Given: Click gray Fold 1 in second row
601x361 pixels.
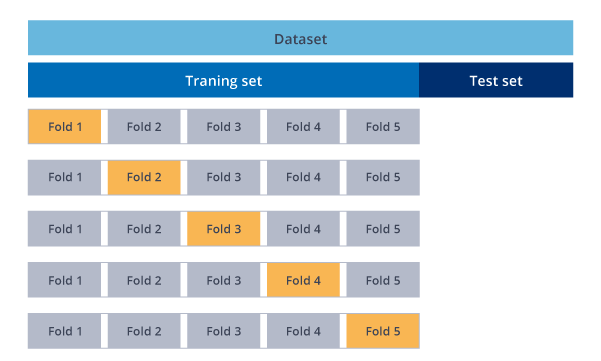Looking at the screenshot, I should tap(64, 177).
